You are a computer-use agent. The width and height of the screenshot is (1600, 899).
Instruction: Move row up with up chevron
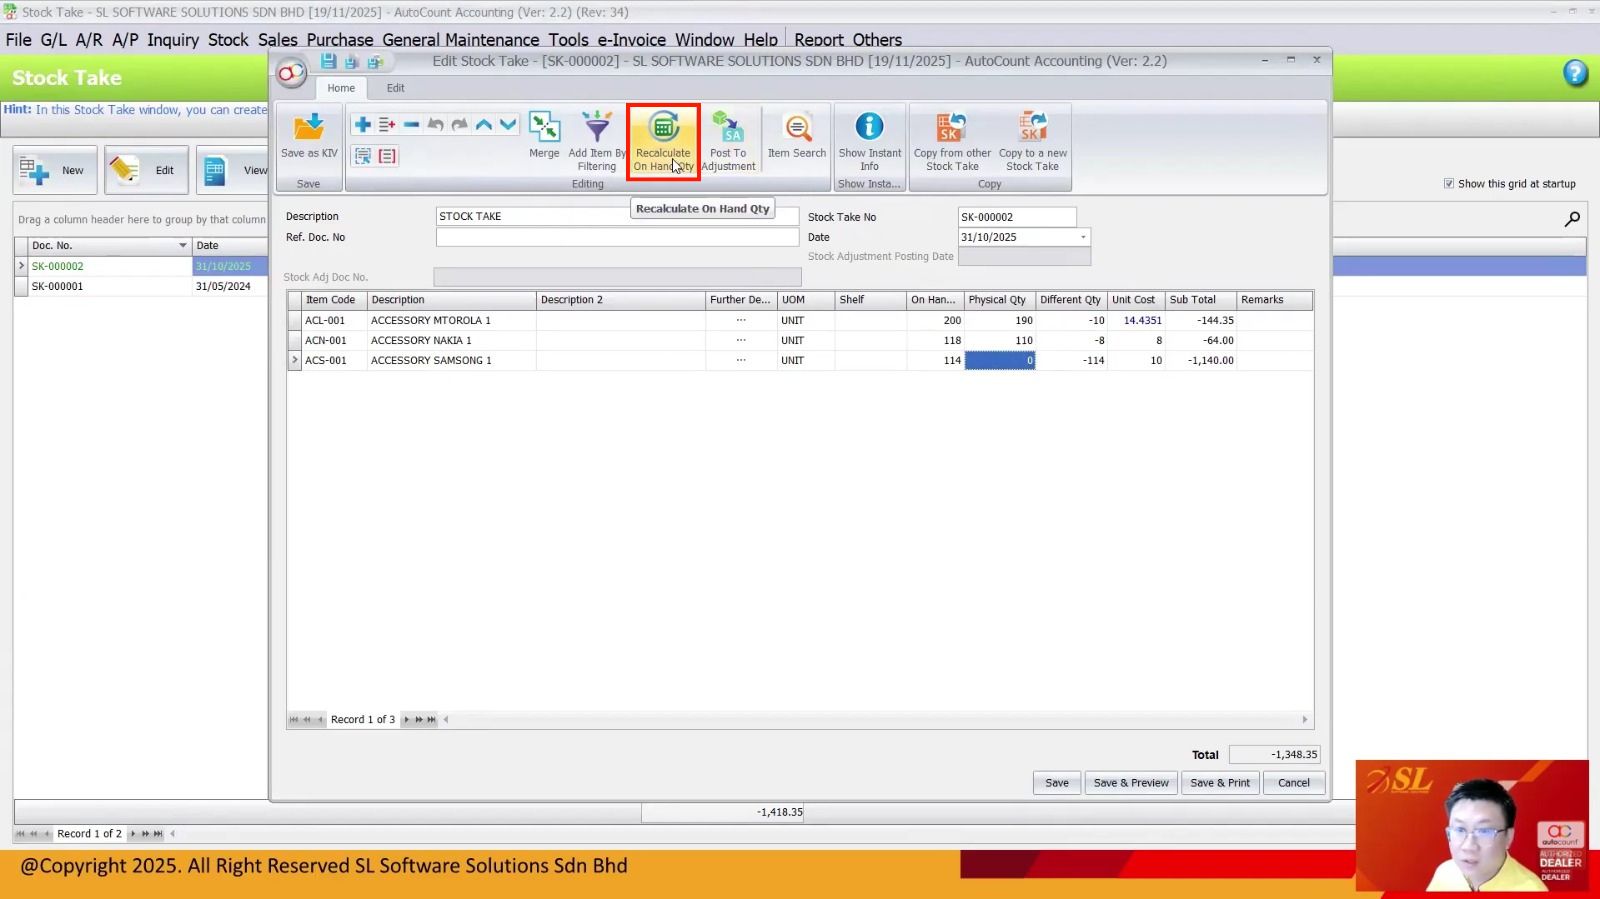(484, 125)
